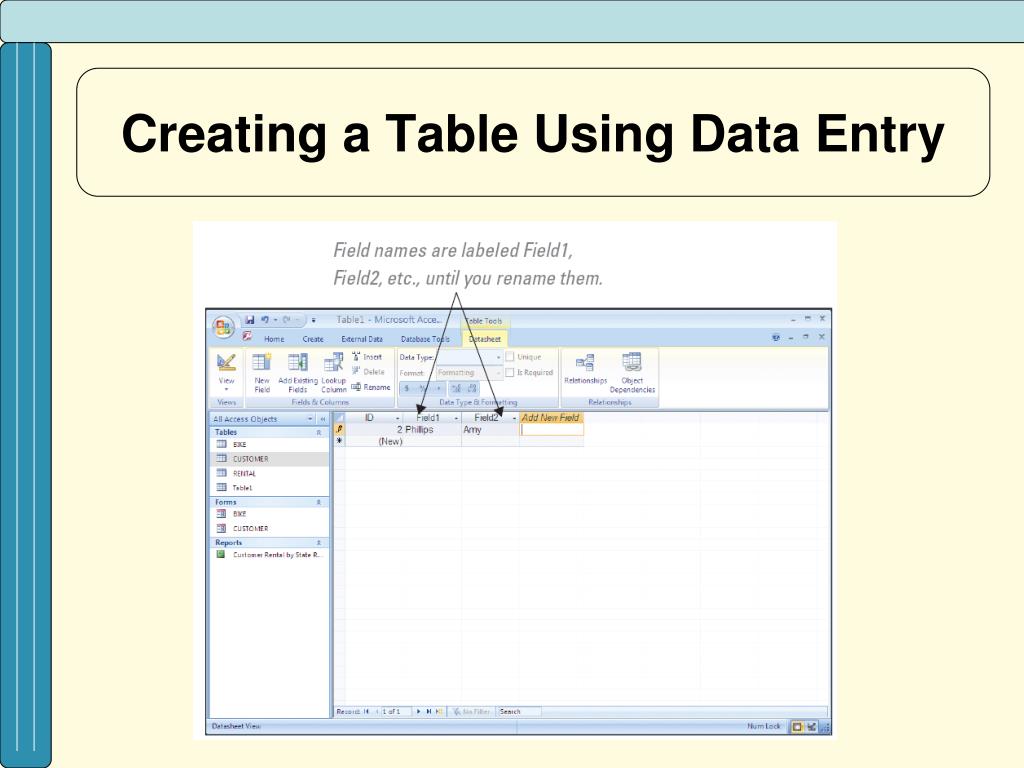Collapse the navigation pane shutter button
This screenshot has height=768, width=1024.
pyautogui.click(x=322, y=419)
